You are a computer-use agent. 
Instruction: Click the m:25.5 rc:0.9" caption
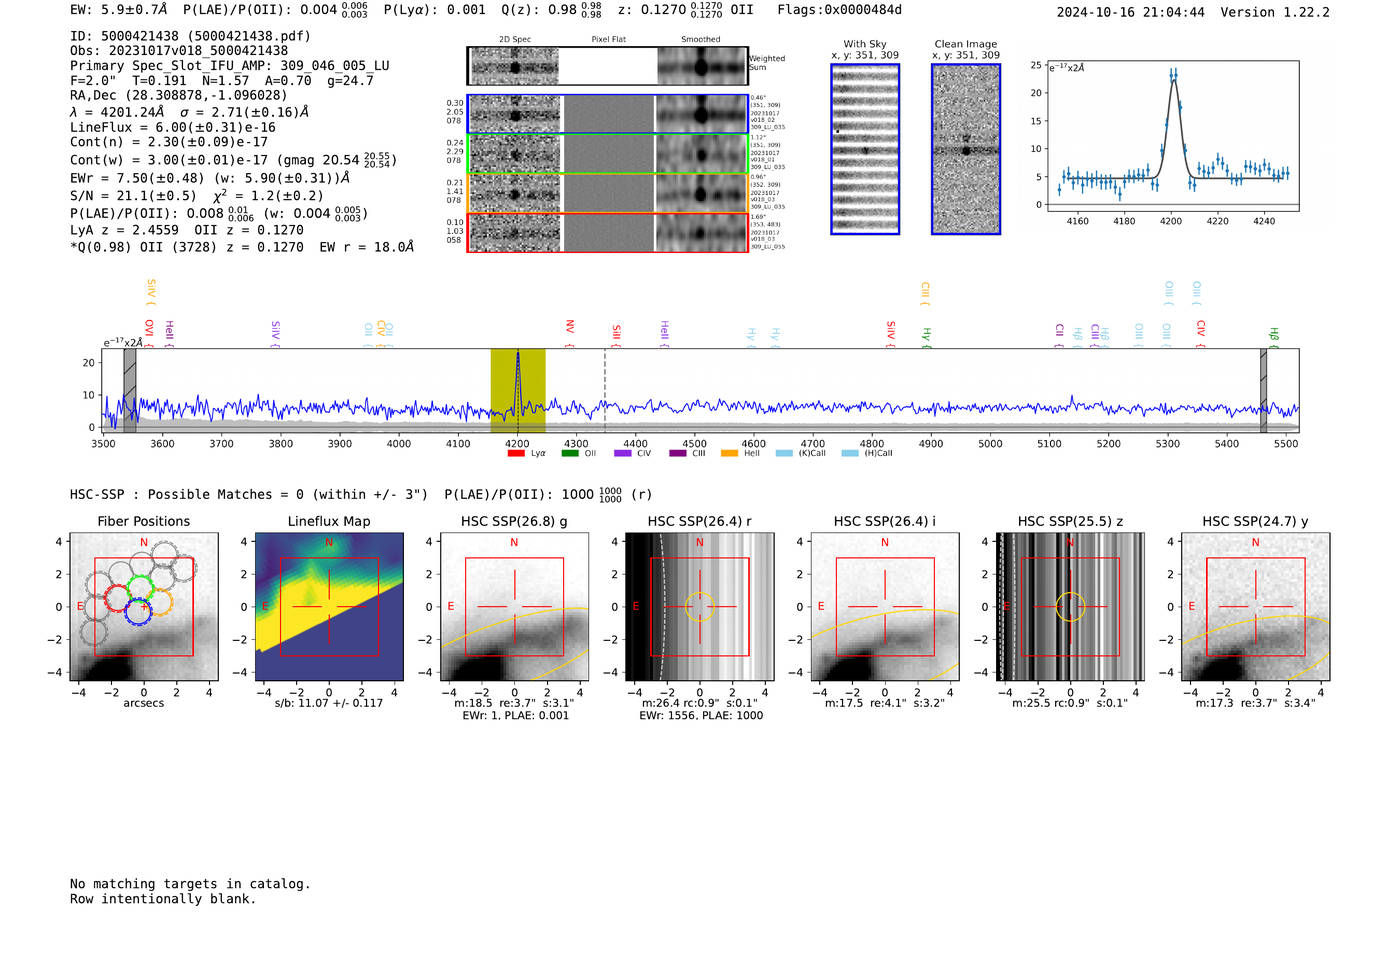pos(1070,703)
